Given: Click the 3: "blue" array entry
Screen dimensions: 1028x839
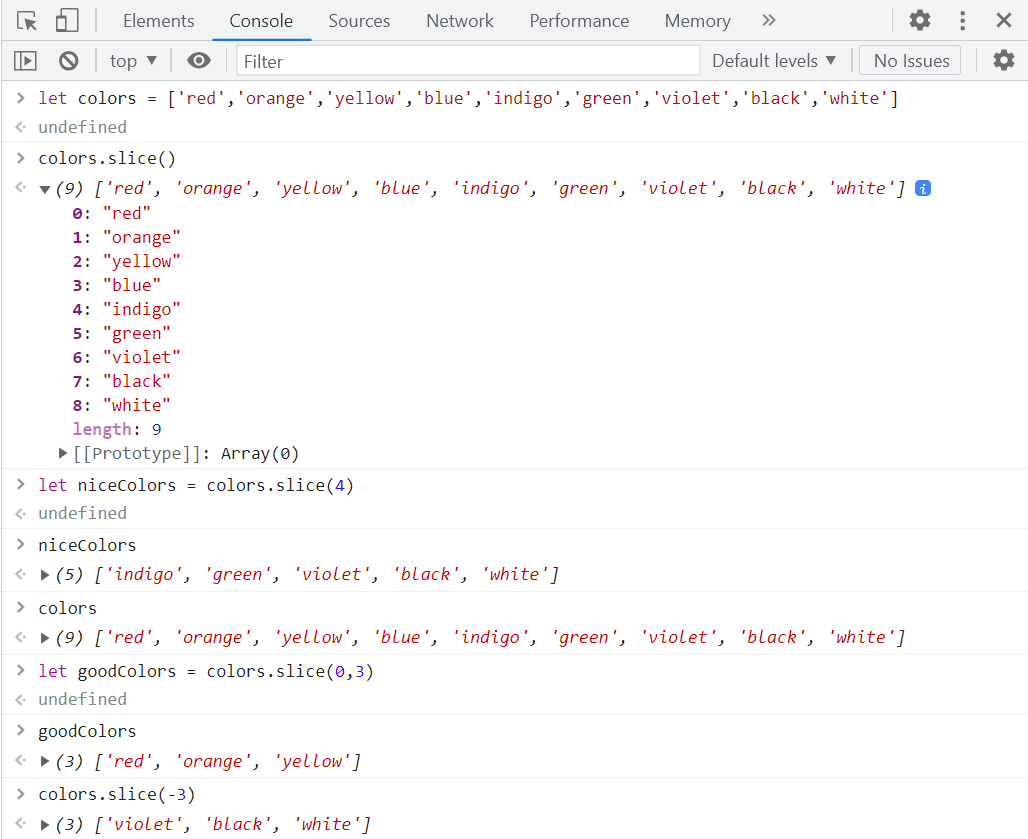Looking at the screenshot, I should pos(117,286).
